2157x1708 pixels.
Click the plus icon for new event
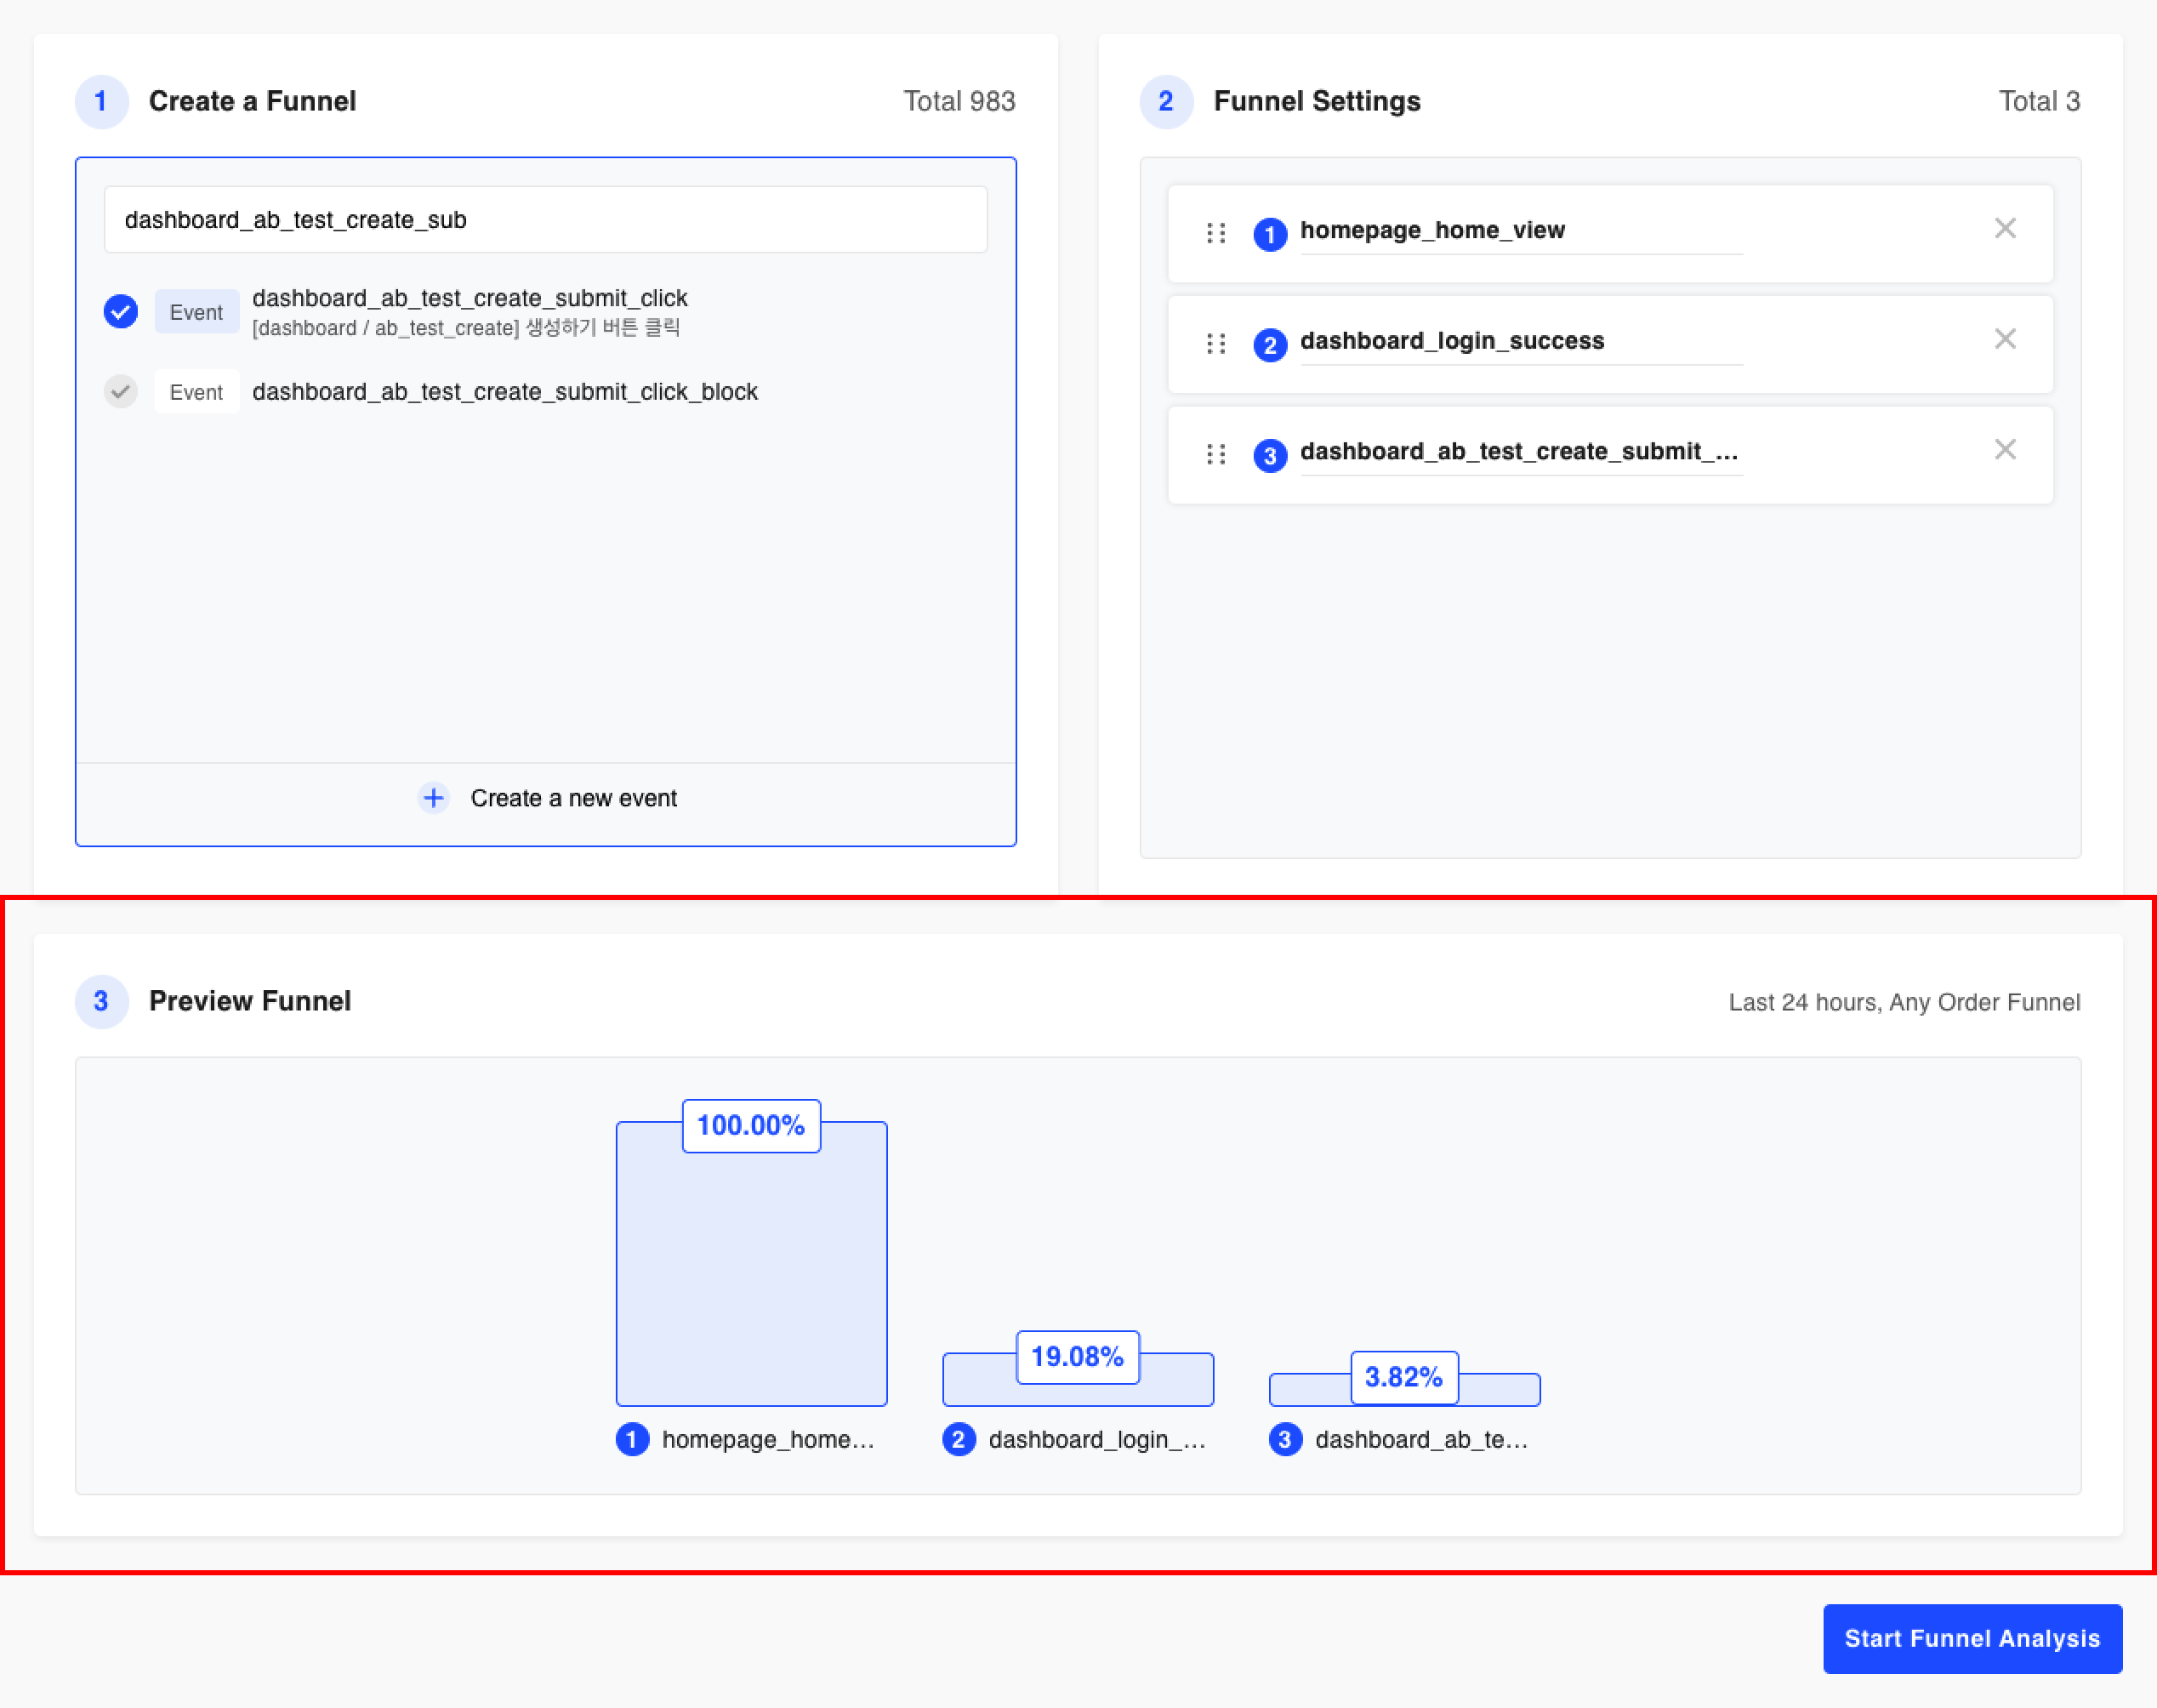point(433,798)
